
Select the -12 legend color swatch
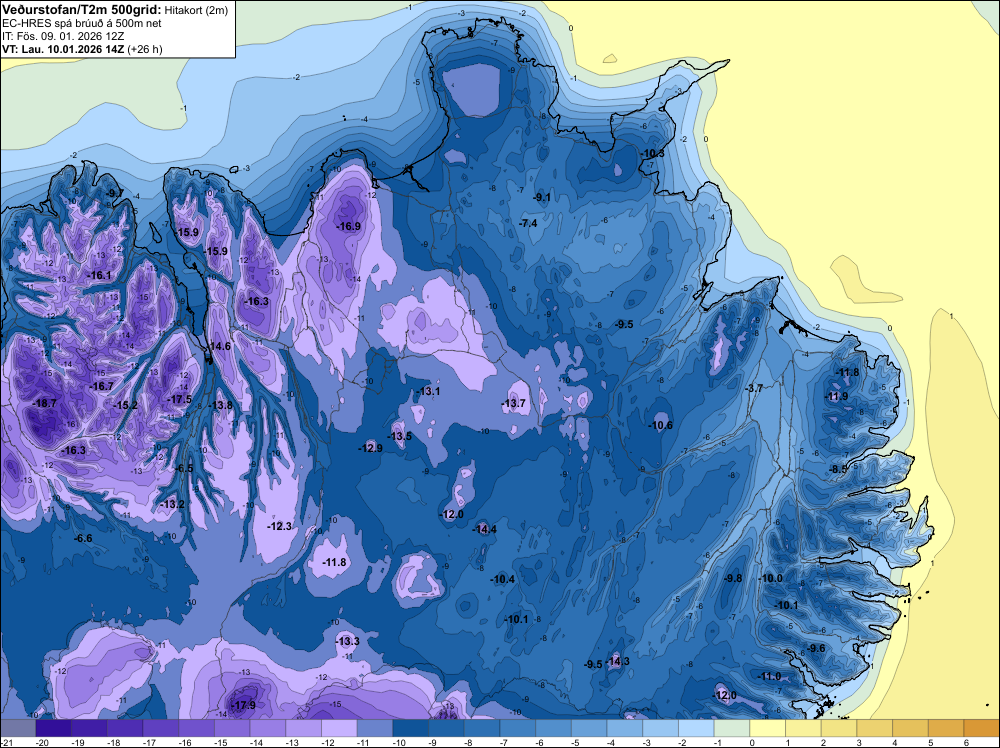339,726
